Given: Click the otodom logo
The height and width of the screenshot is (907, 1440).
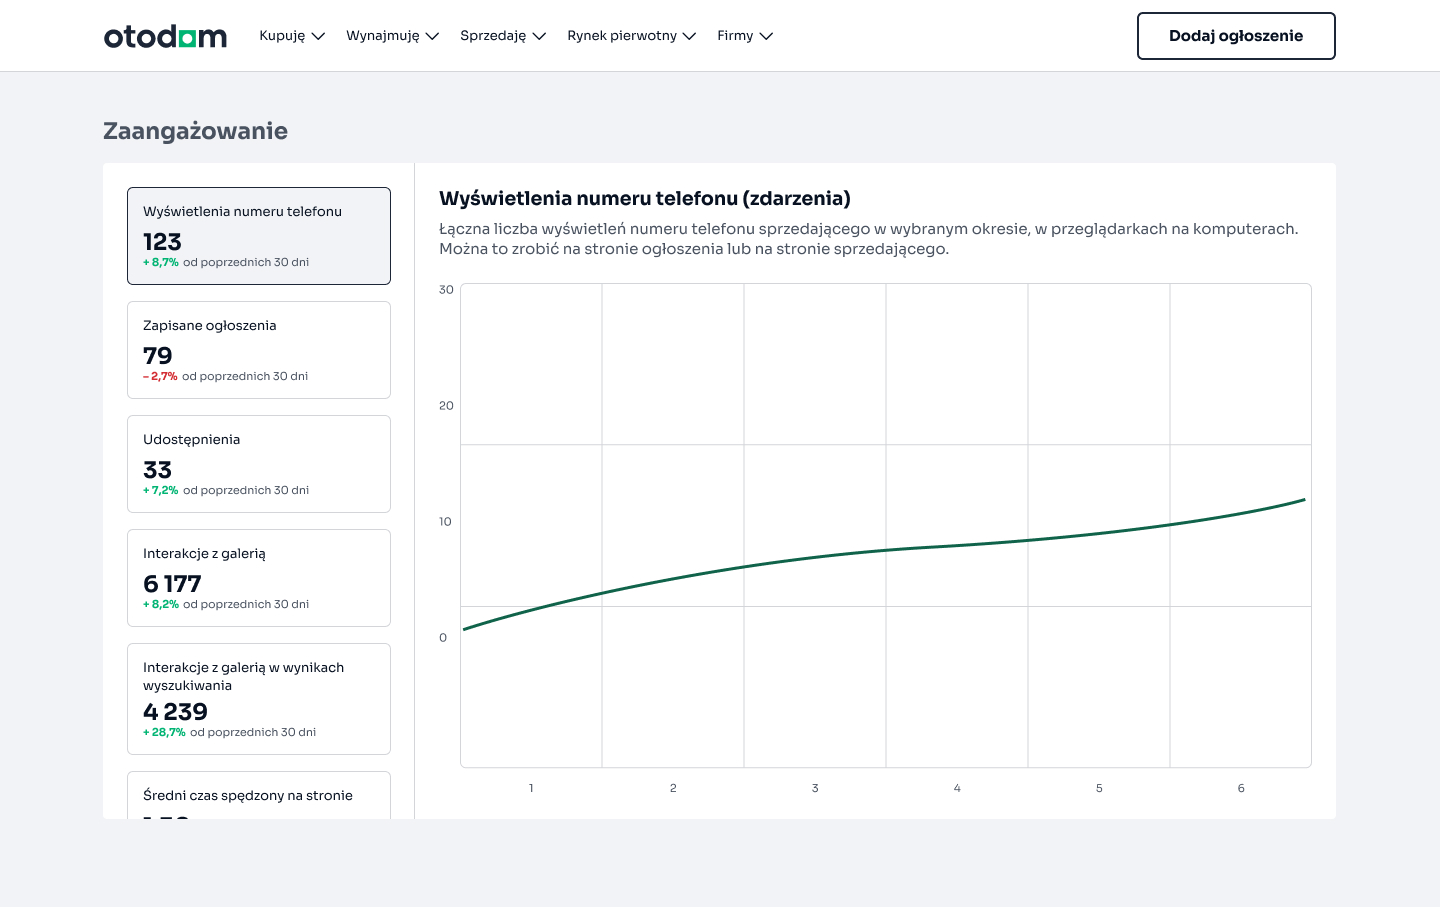Looking at the screenshot, I should 165,35.
